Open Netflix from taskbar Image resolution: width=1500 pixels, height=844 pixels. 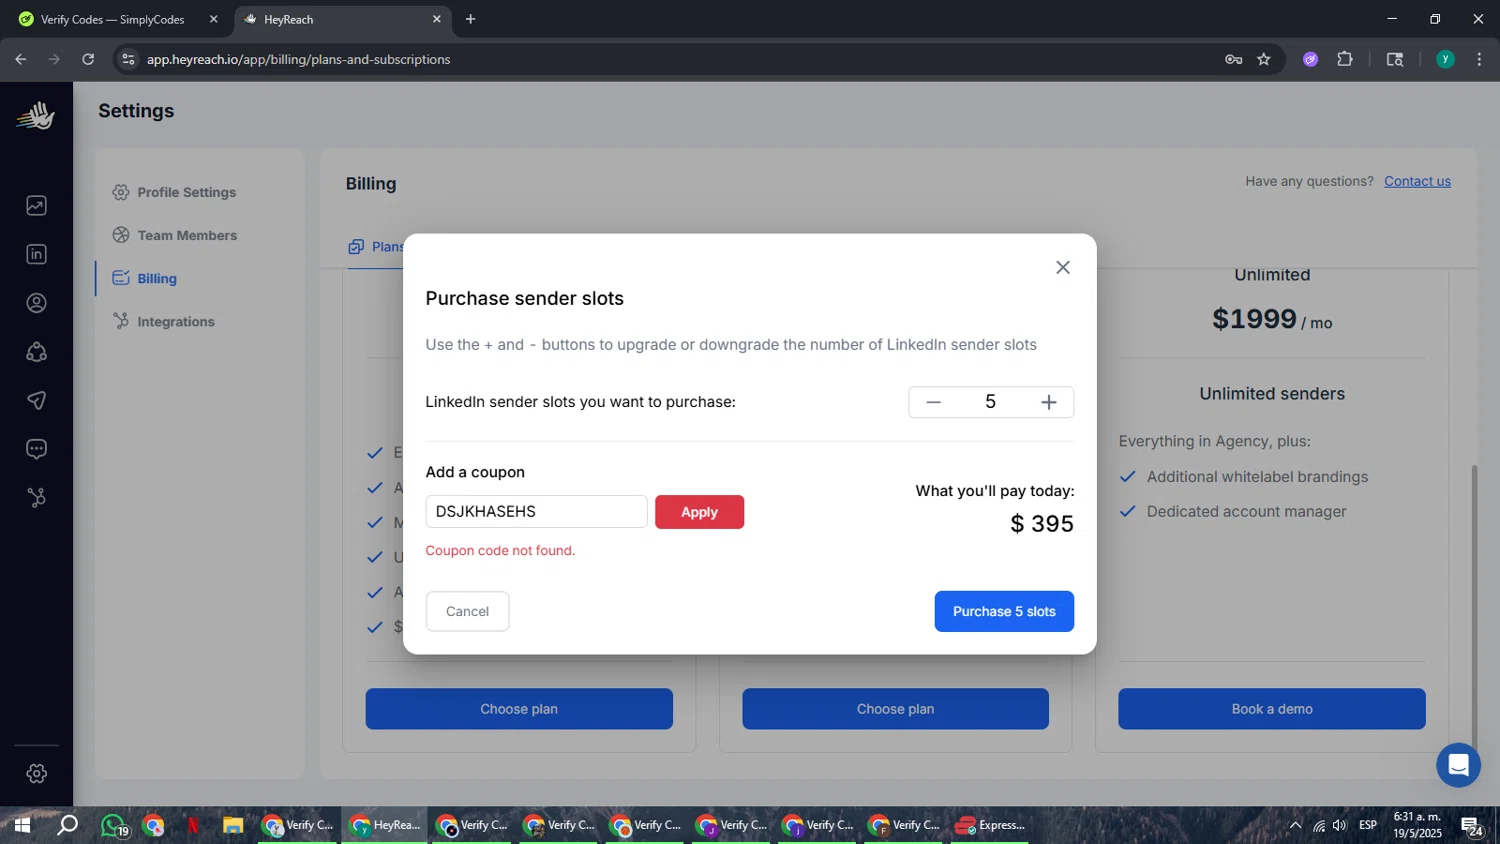[193, 826]
